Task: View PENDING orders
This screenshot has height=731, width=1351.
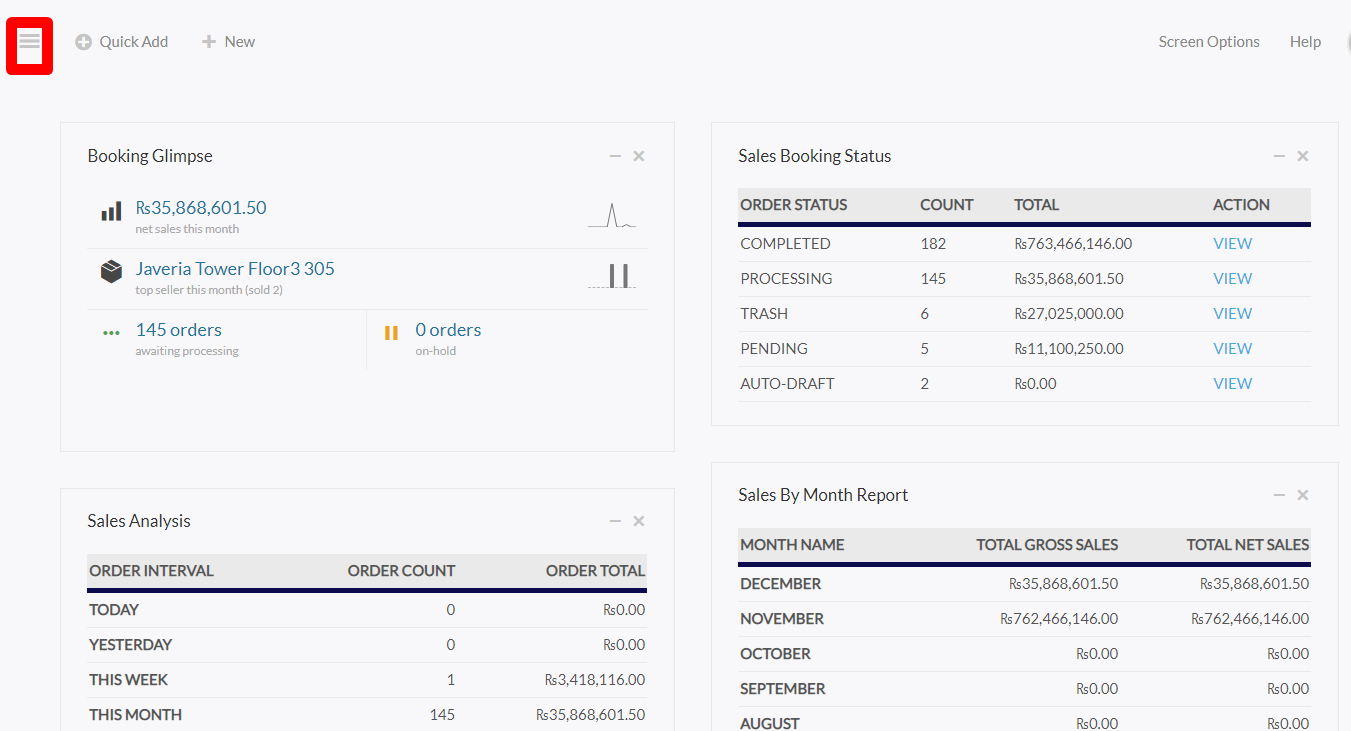Action: (1232, 349)
